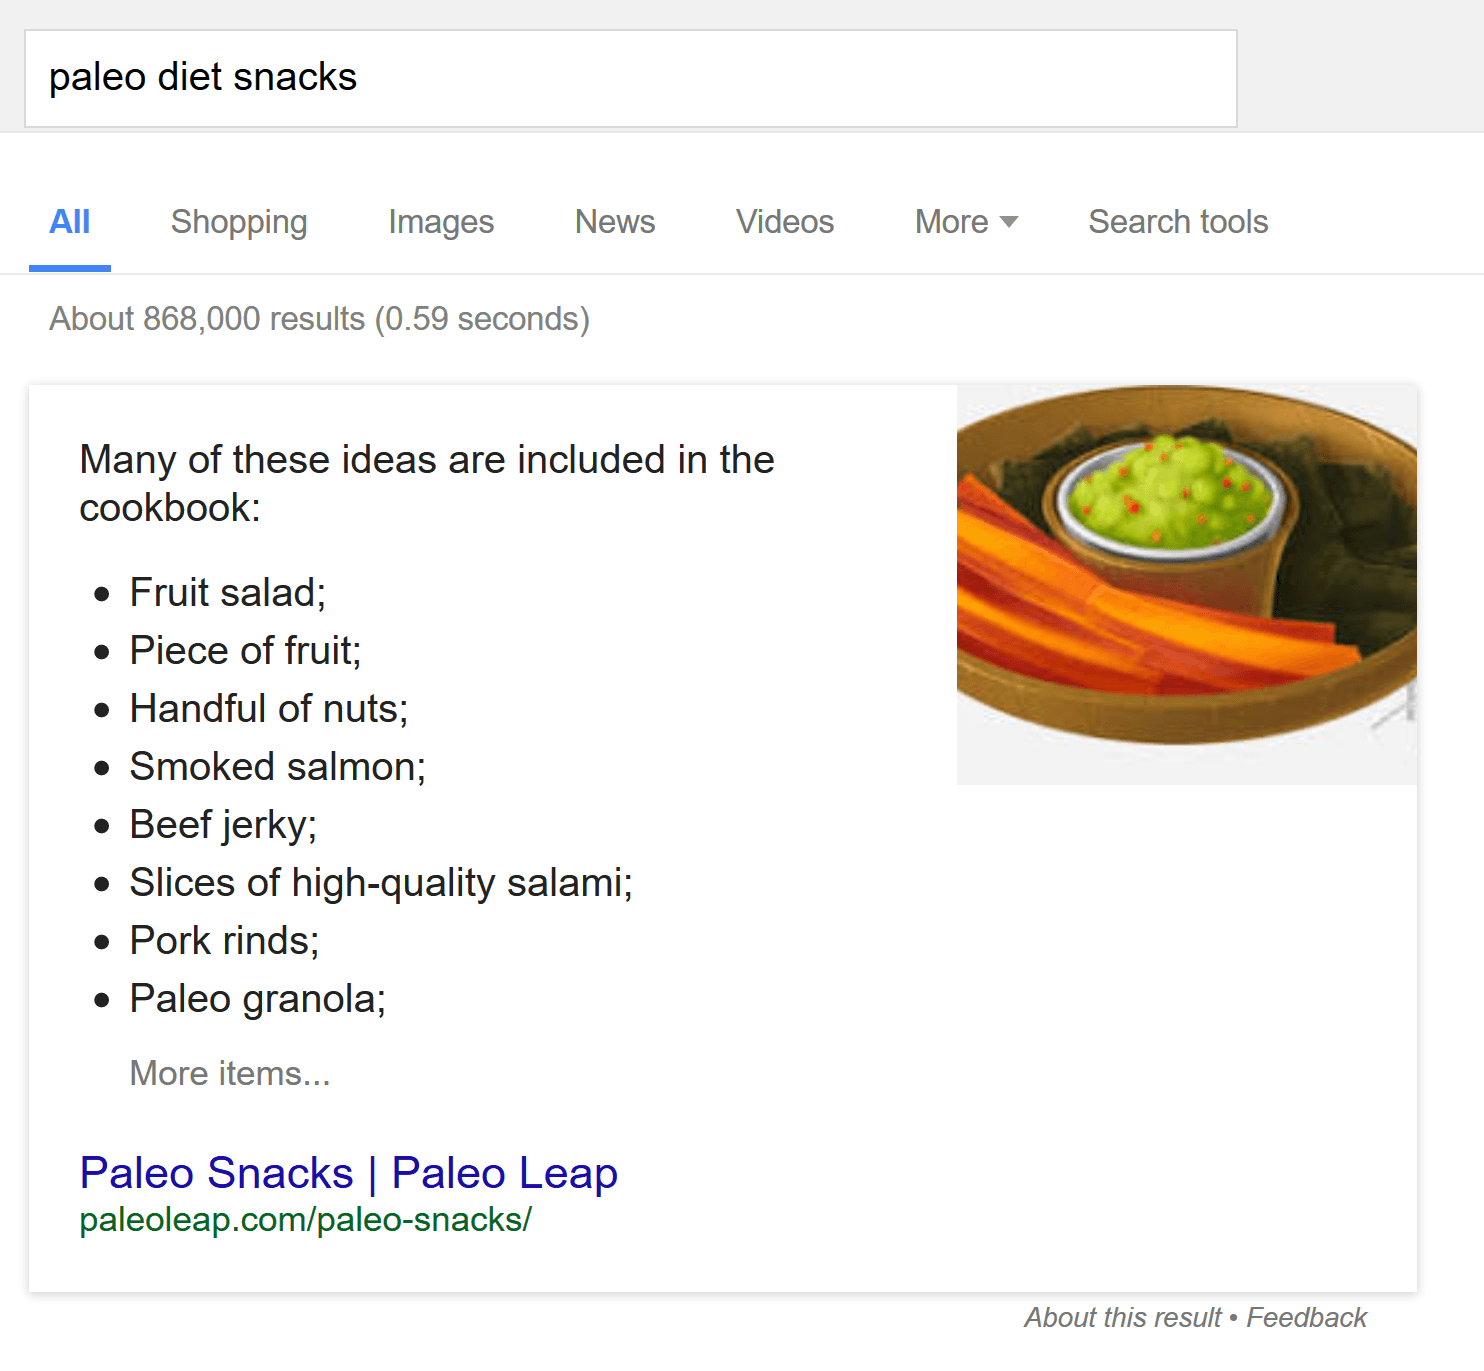The image size is (1484, 1371).
Task: Send Feedback on the featured snippet
Action: pos(1306,1318)
